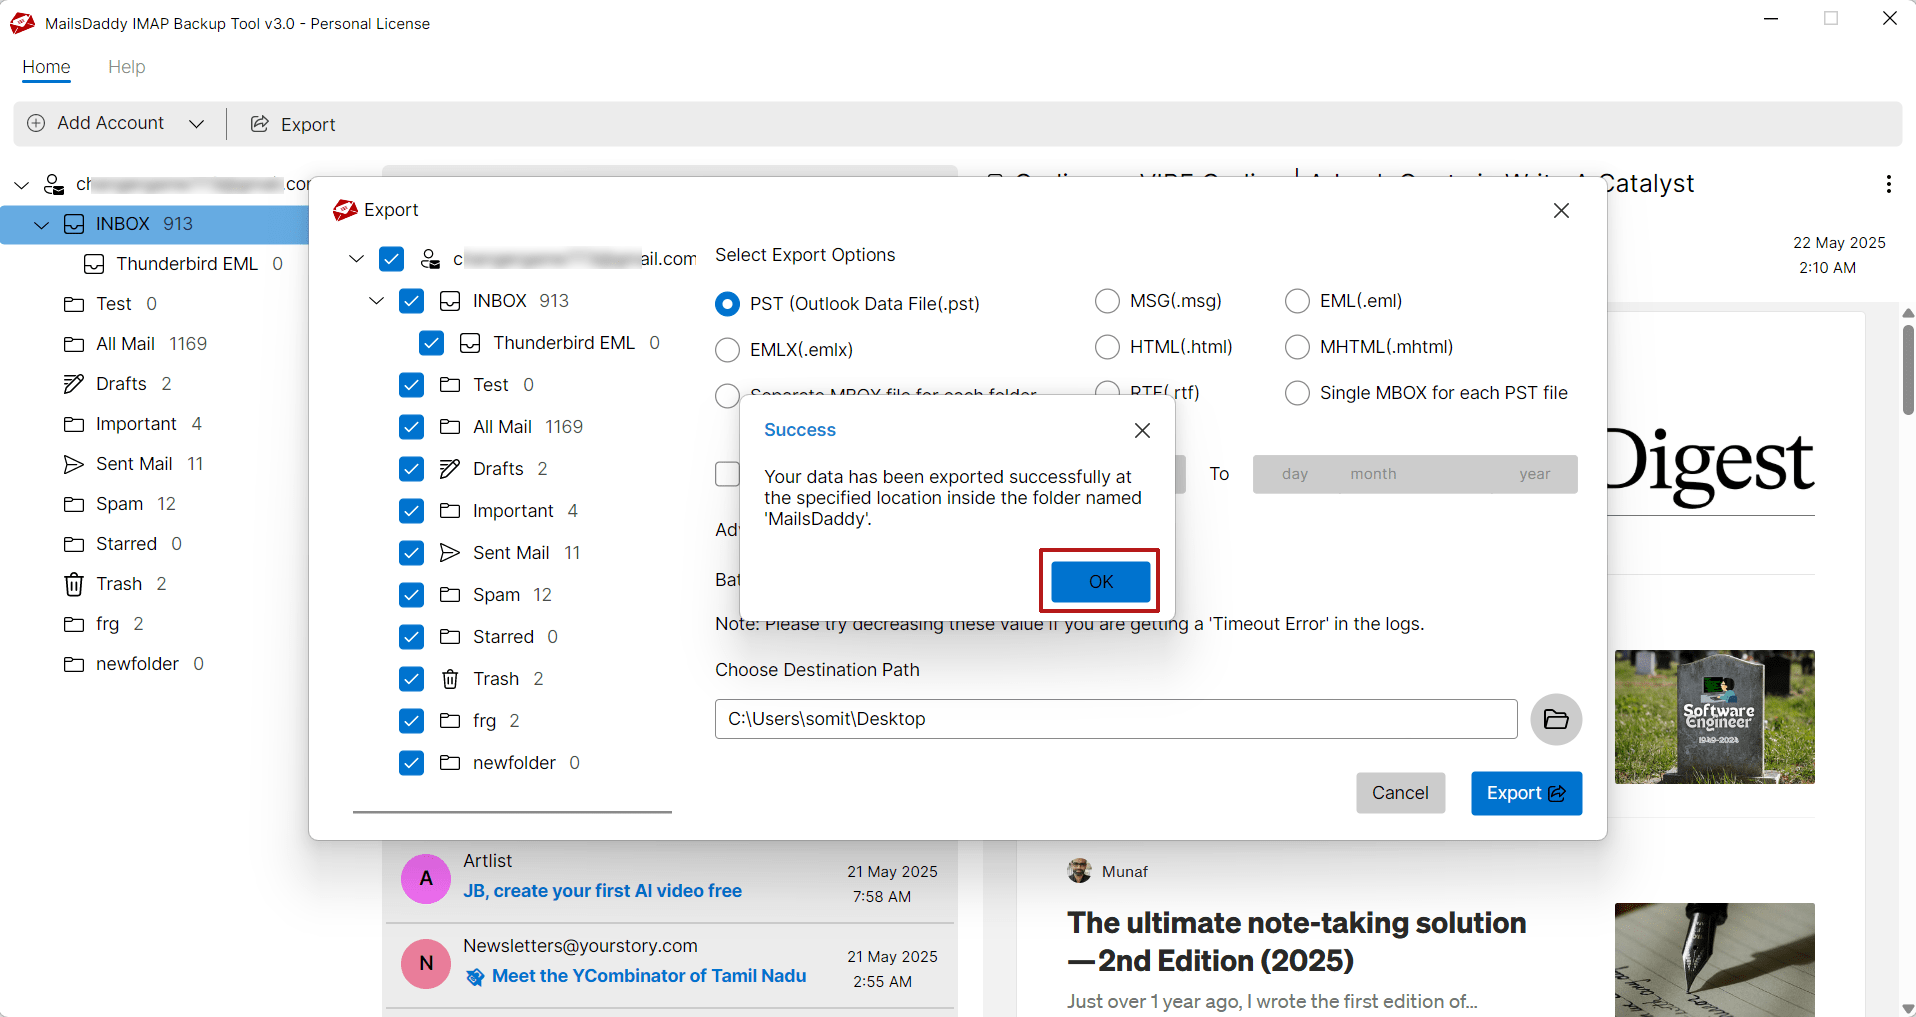Close the Success message popup
Screen dimensions: 1916x1017
point(1142,430)
